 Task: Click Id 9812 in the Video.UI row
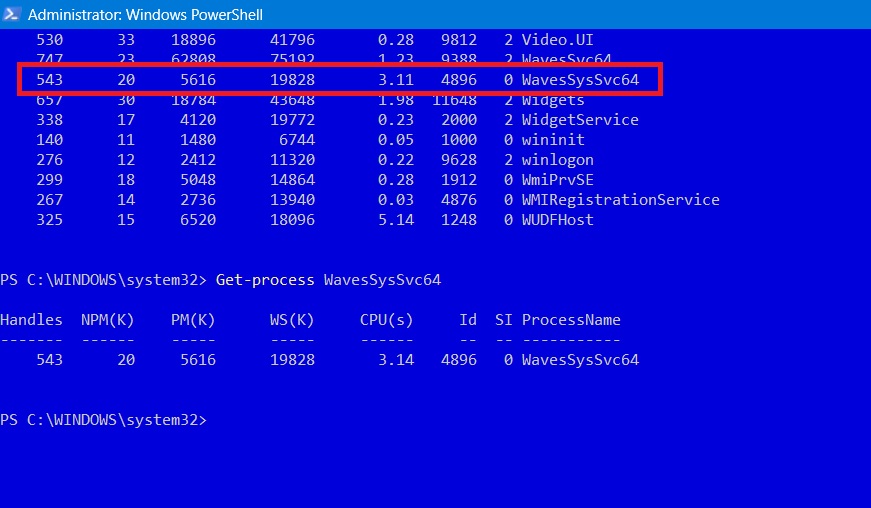[x=458, y=40]
